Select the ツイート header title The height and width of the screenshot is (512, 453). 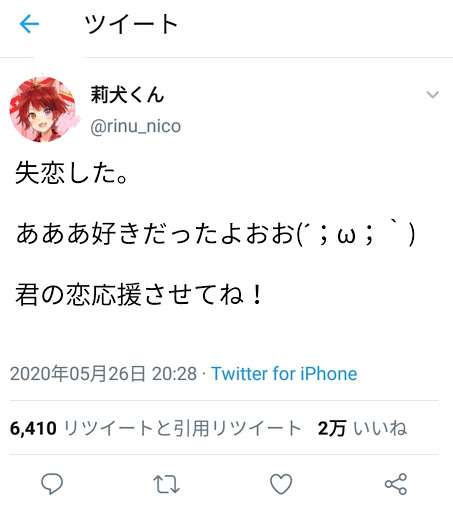pos(131,24)
